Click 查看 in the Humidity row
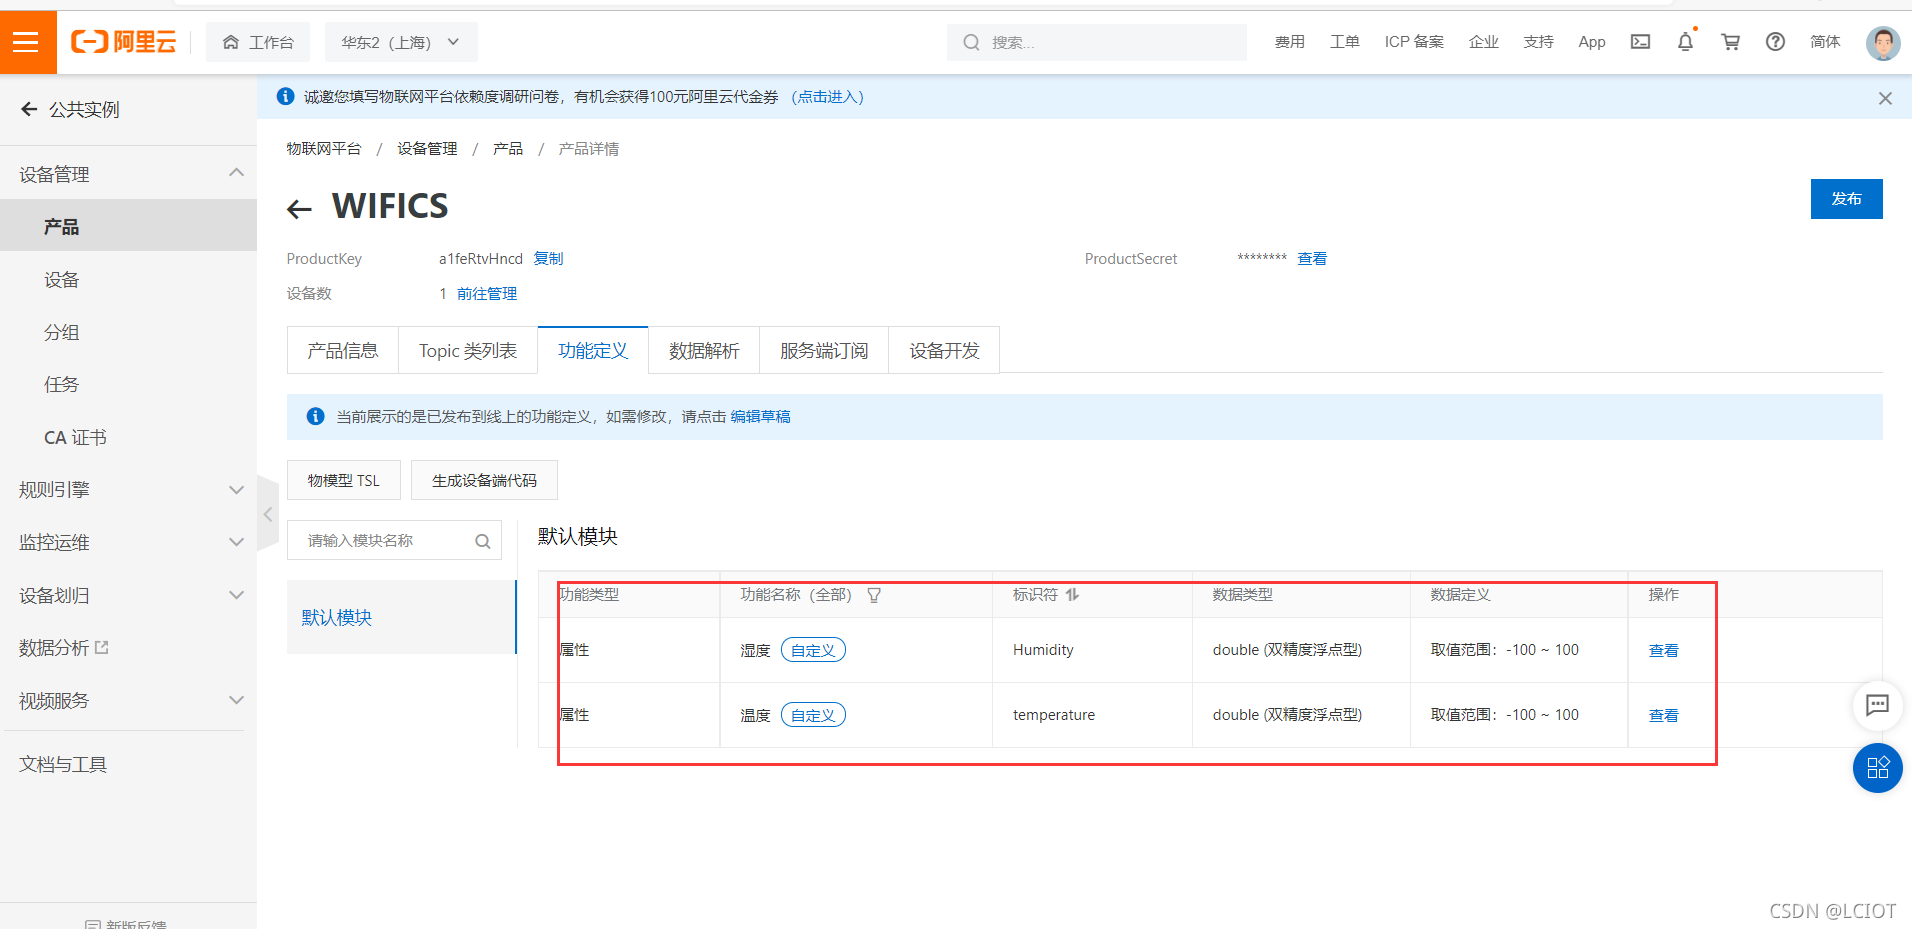This screenshot has width=1912, height=929. click(x=1663, y=651)
